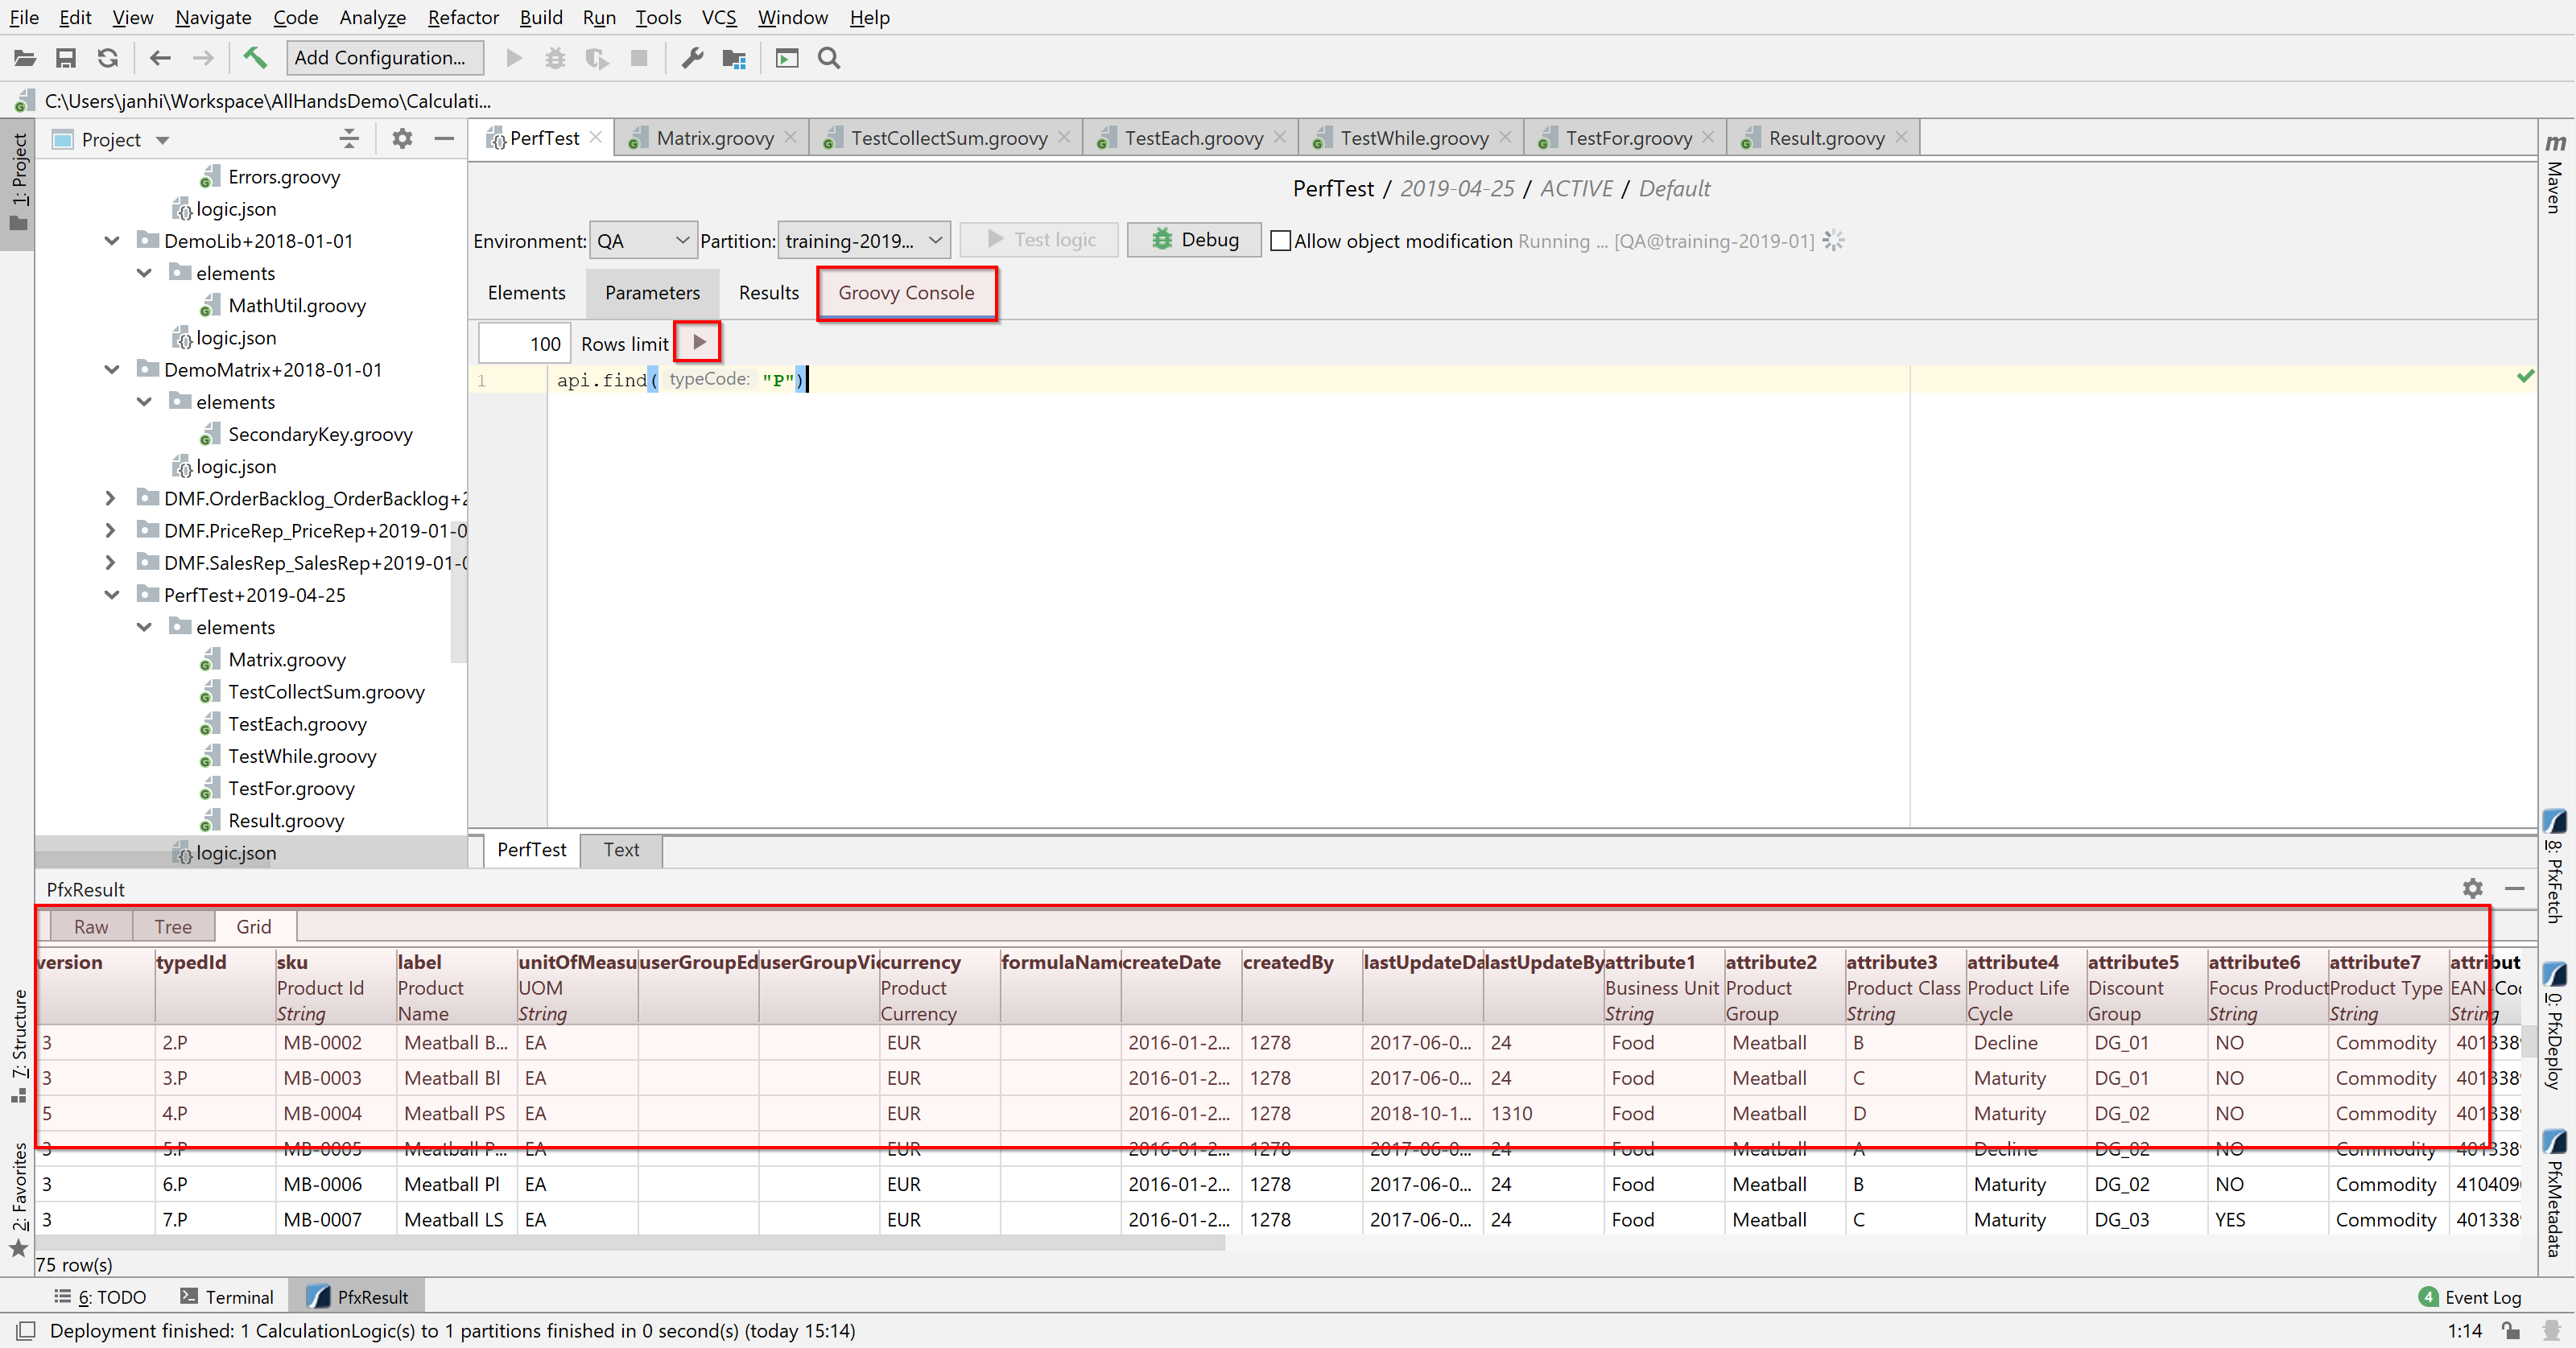This screenshot has height=1348, width=2576.
Task: Click the Rows limit input field
Action: [525, 343]
